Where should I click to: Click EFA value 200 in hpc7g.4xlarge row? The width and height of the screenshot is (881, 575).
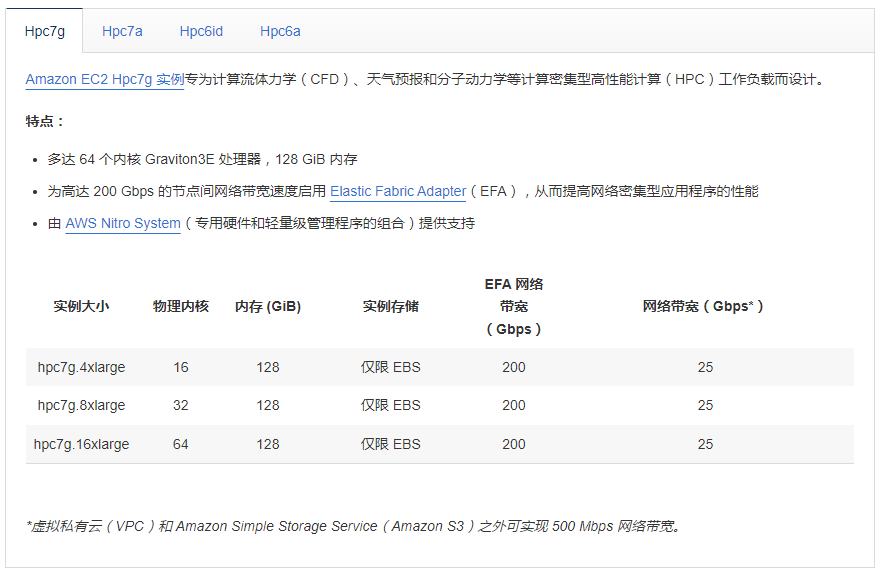pyautogui.click(x=514, y=367)
